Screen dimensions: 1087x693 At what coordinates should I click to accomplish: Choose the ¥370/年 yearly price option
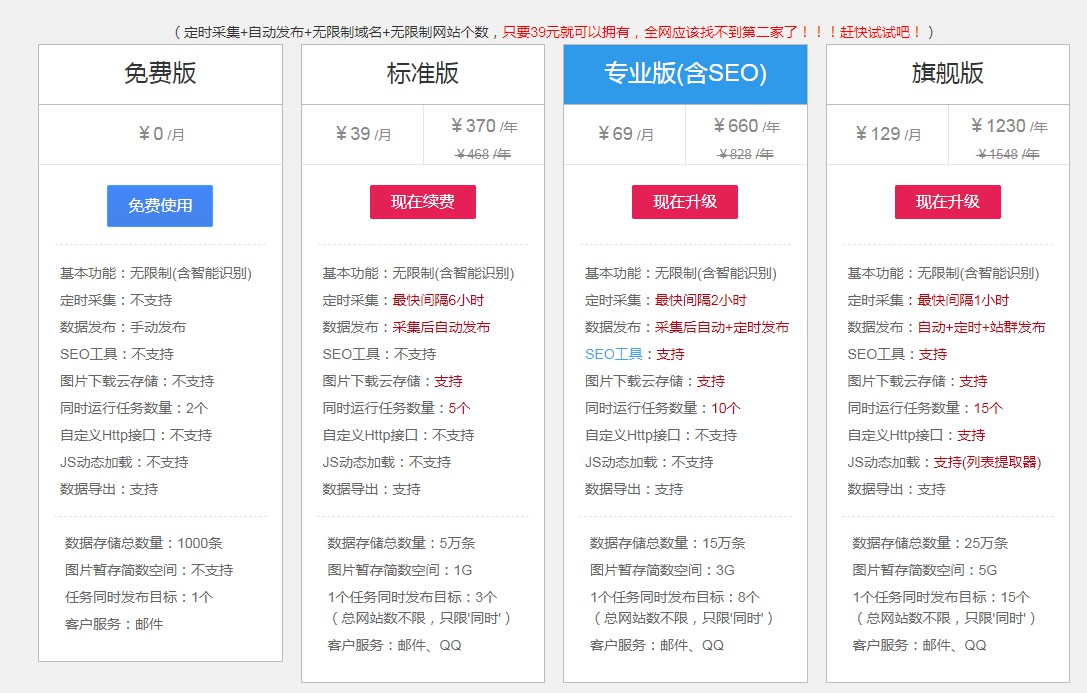click(484, 126)
